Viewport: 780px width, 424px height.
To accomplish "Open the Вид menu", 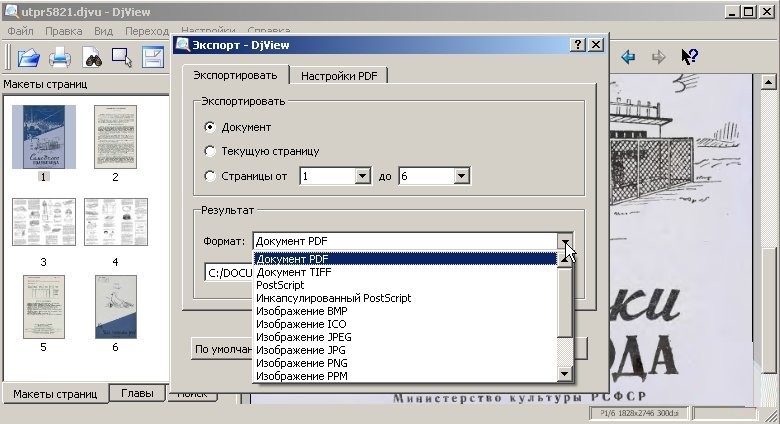I will point(103,31).
